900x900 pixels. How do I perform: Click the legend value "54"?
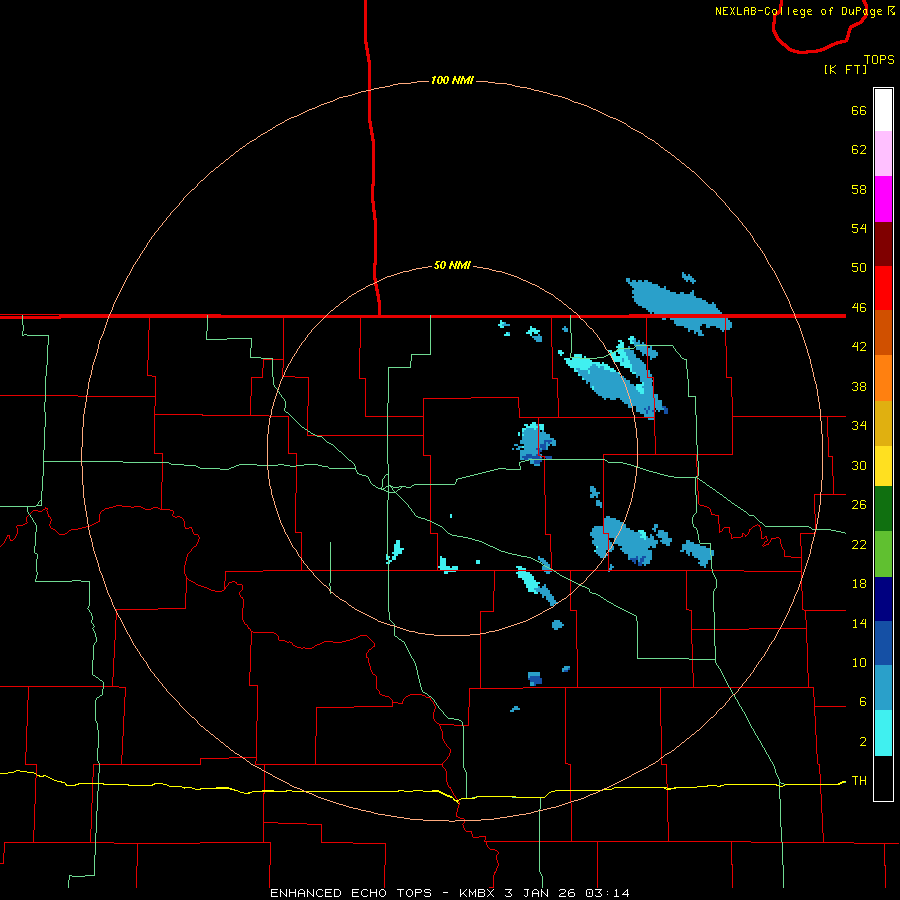pos(859,228)
